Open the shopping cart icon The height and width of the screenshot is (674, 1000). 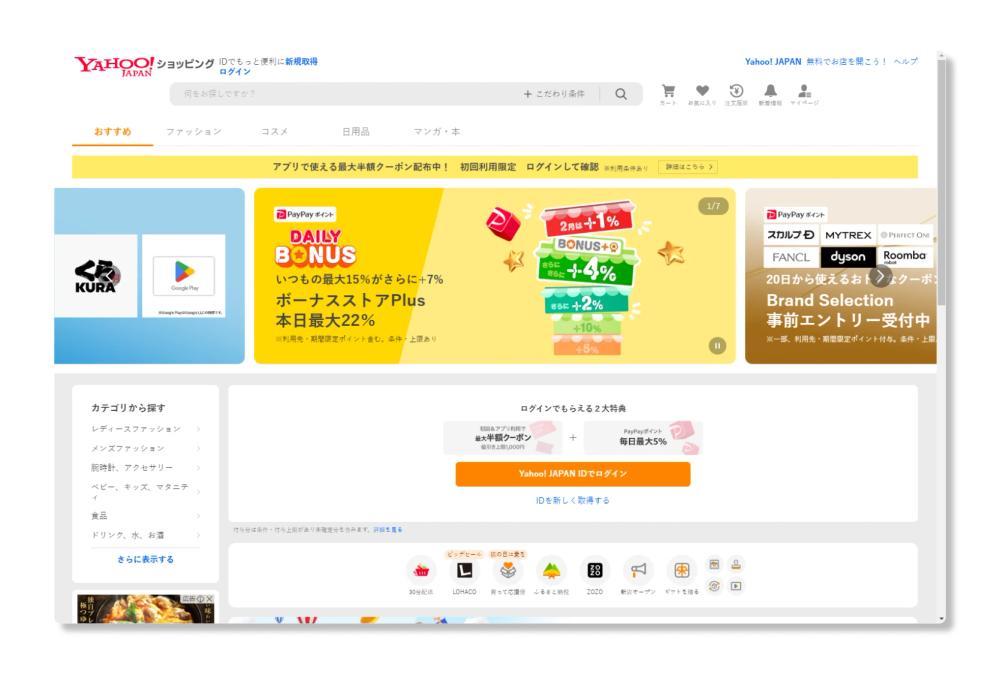[x=668, y=93]
